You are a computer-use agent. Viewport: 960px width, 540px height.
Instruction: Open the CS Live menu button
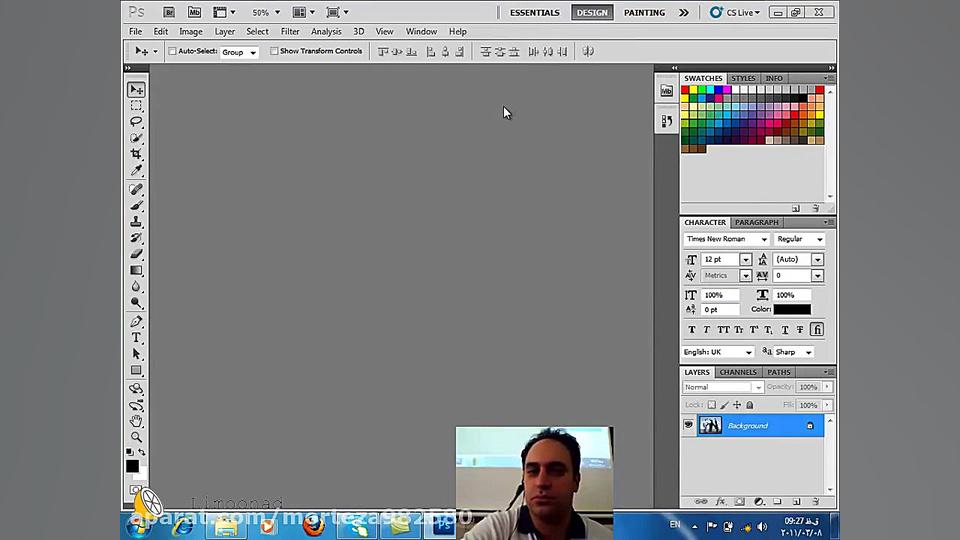pyautogui.click(x=735, y=12)
